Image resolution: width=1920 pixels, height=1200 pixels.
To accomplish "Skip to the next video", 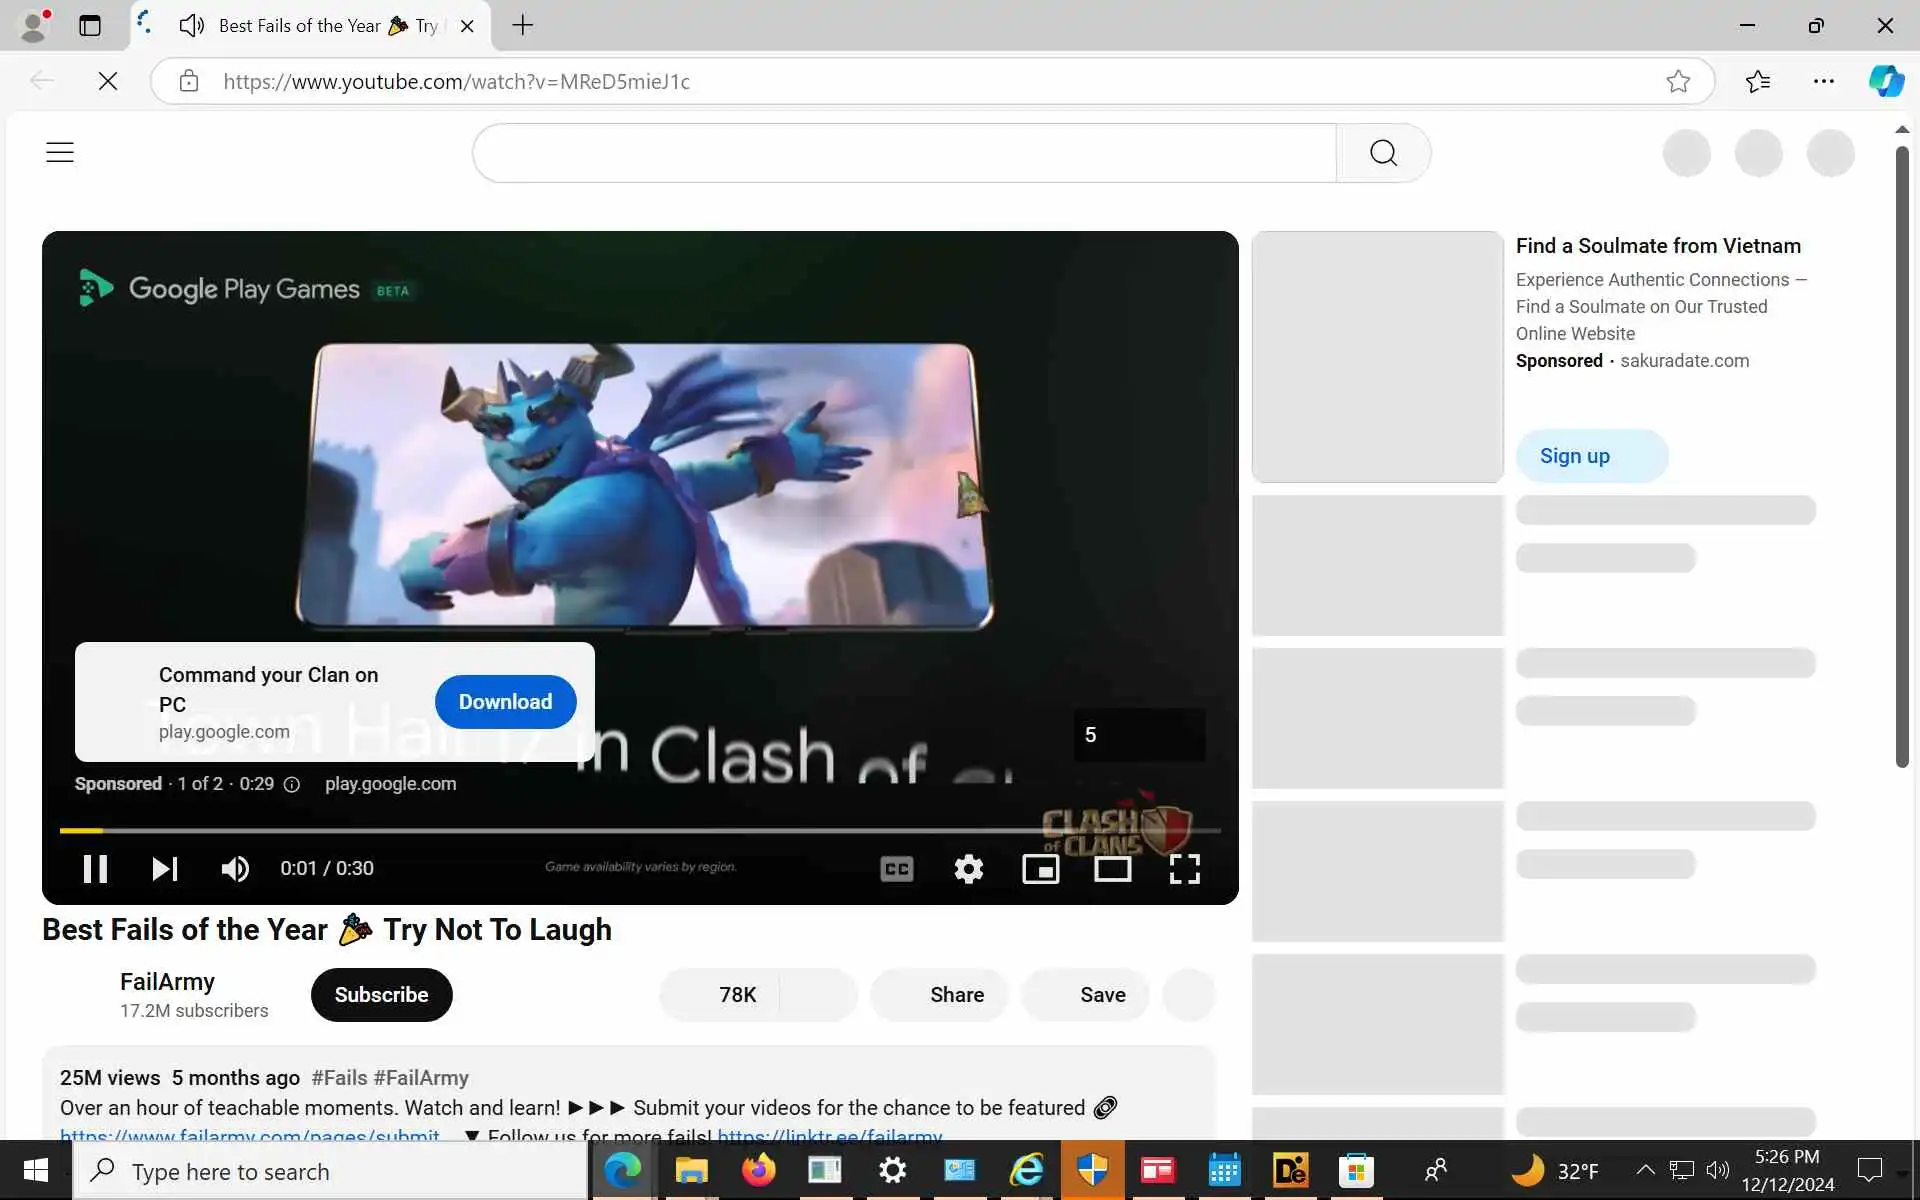I will [165, 868].
